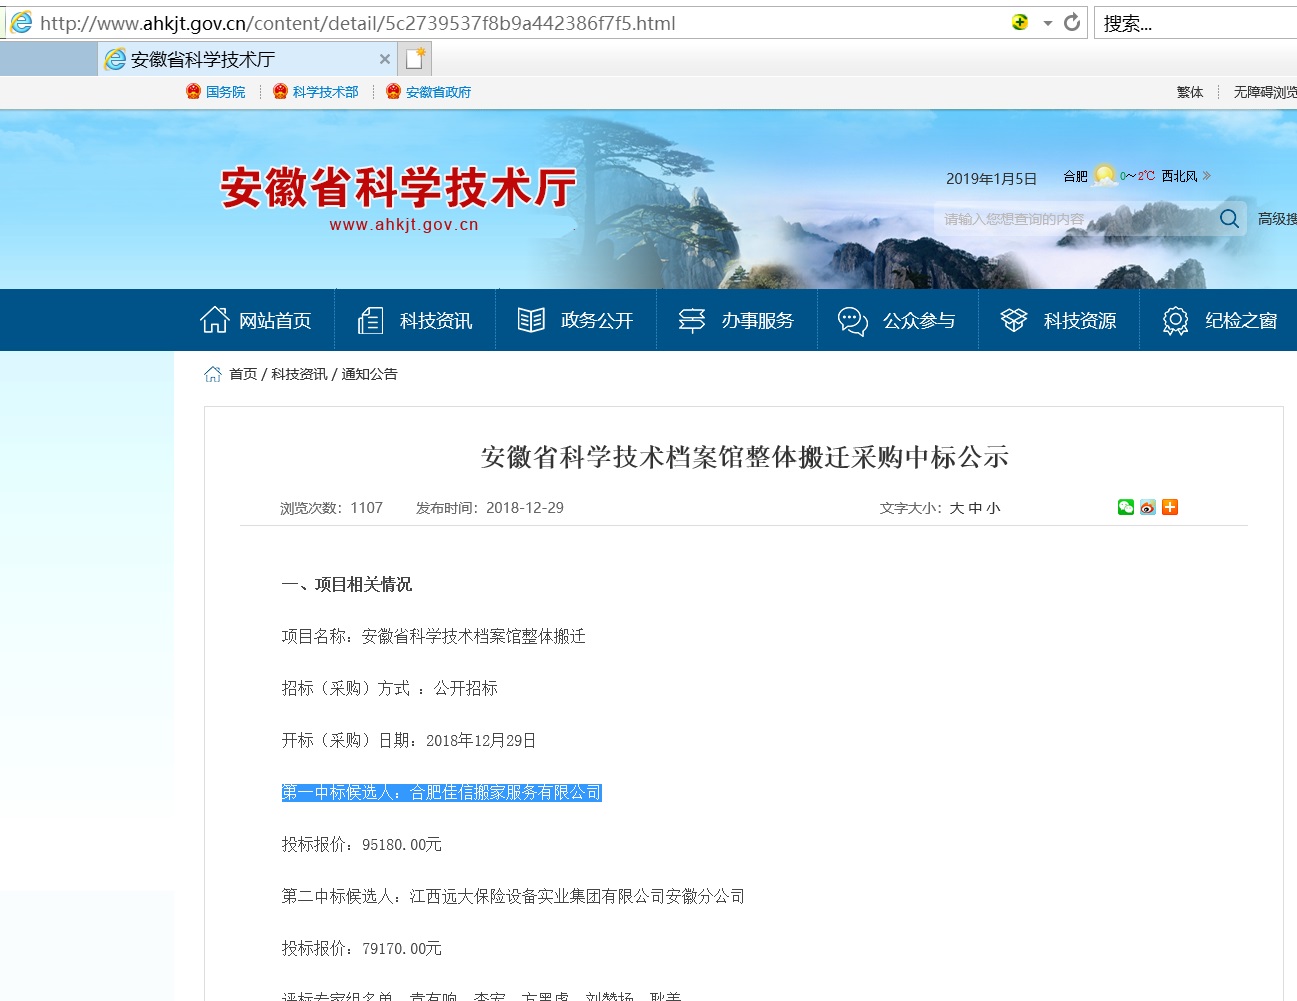Click the compatibility view icon in address bar
This screenshot has height=1001, width=1297.
point(1020,22)
